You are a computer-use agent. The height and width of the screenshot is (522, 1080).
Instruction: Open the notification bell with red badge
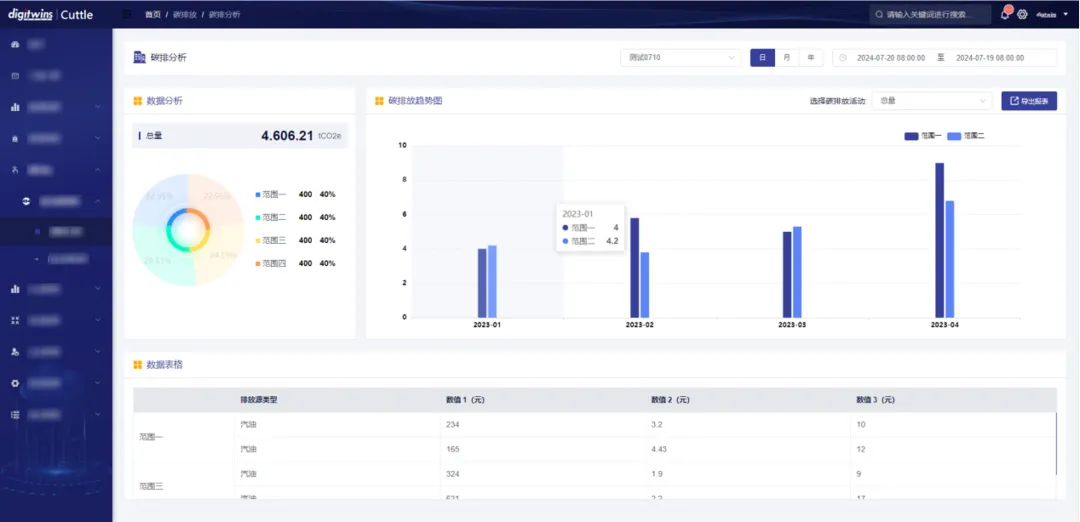1006,14
